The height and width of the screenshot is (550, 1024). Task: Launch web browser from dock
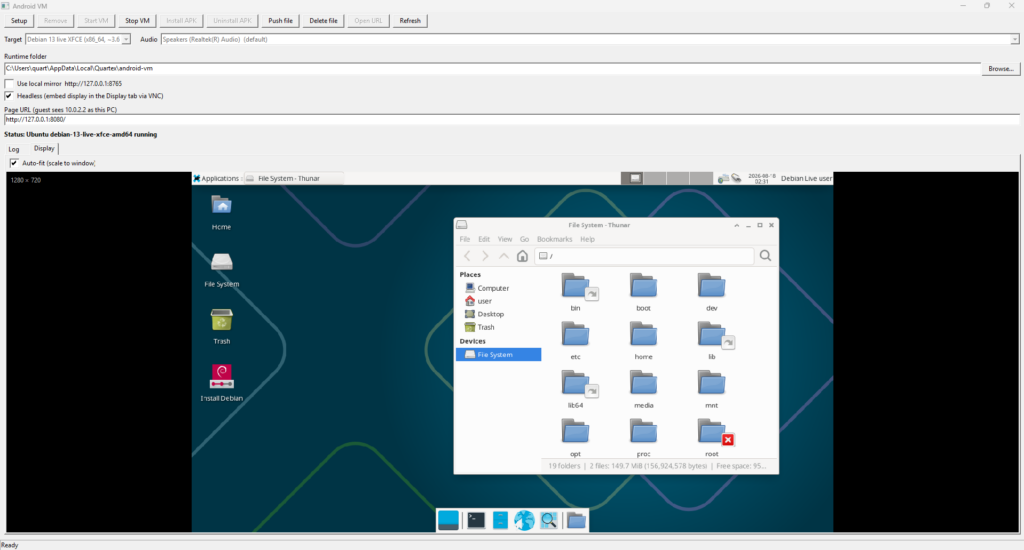(524, 520)
